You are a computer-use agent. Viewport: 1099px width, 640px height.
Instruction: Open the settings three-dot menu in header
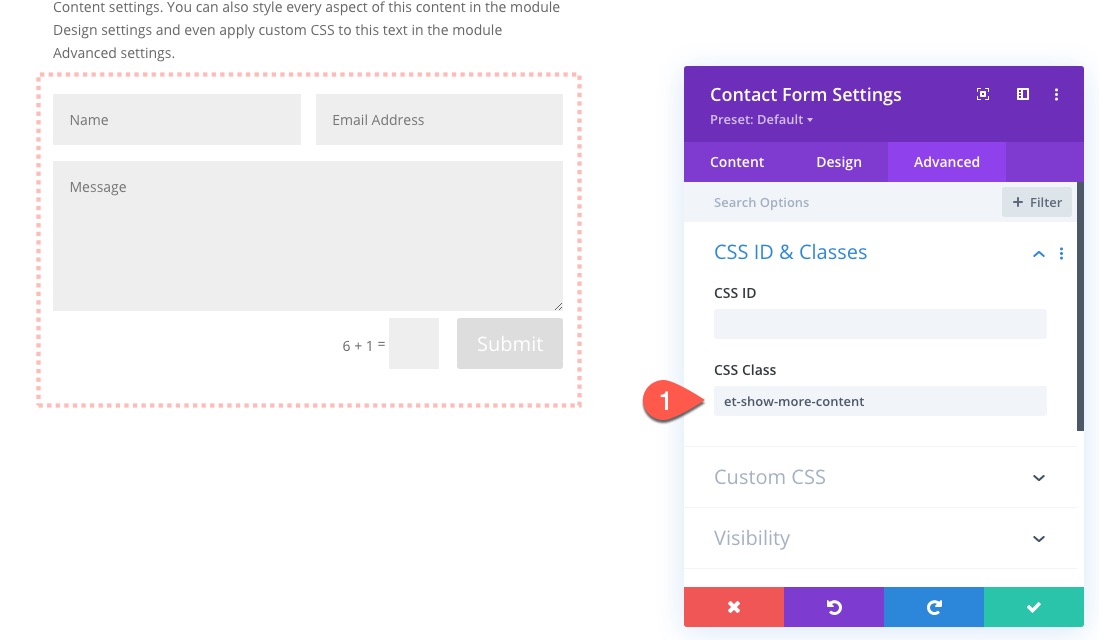[1056, 94]
